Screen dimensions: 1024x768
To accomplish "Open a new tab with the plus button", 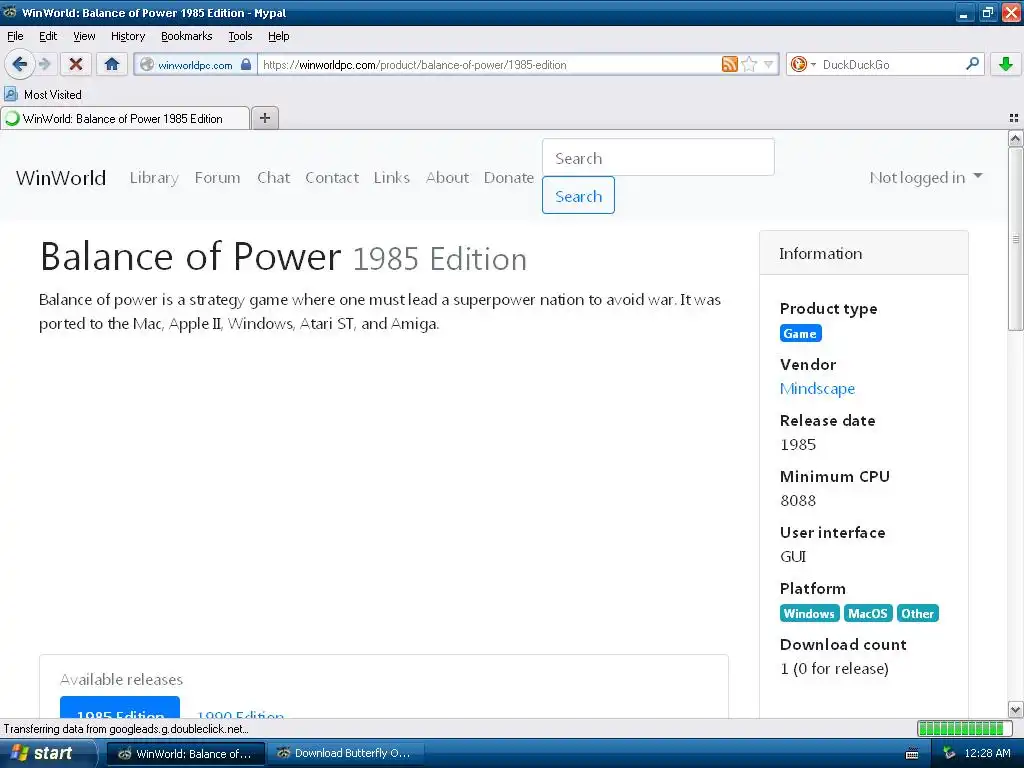I will (264, 118).
